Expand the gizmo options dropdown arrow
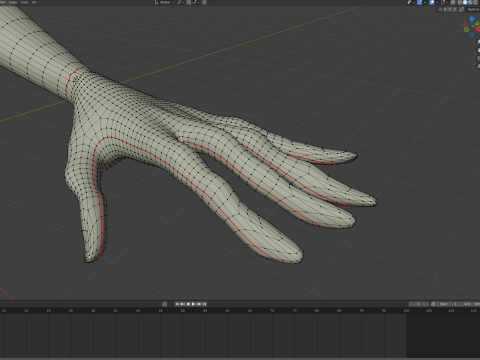This screenshot has height=360, width=480. (x=425, y=2)
